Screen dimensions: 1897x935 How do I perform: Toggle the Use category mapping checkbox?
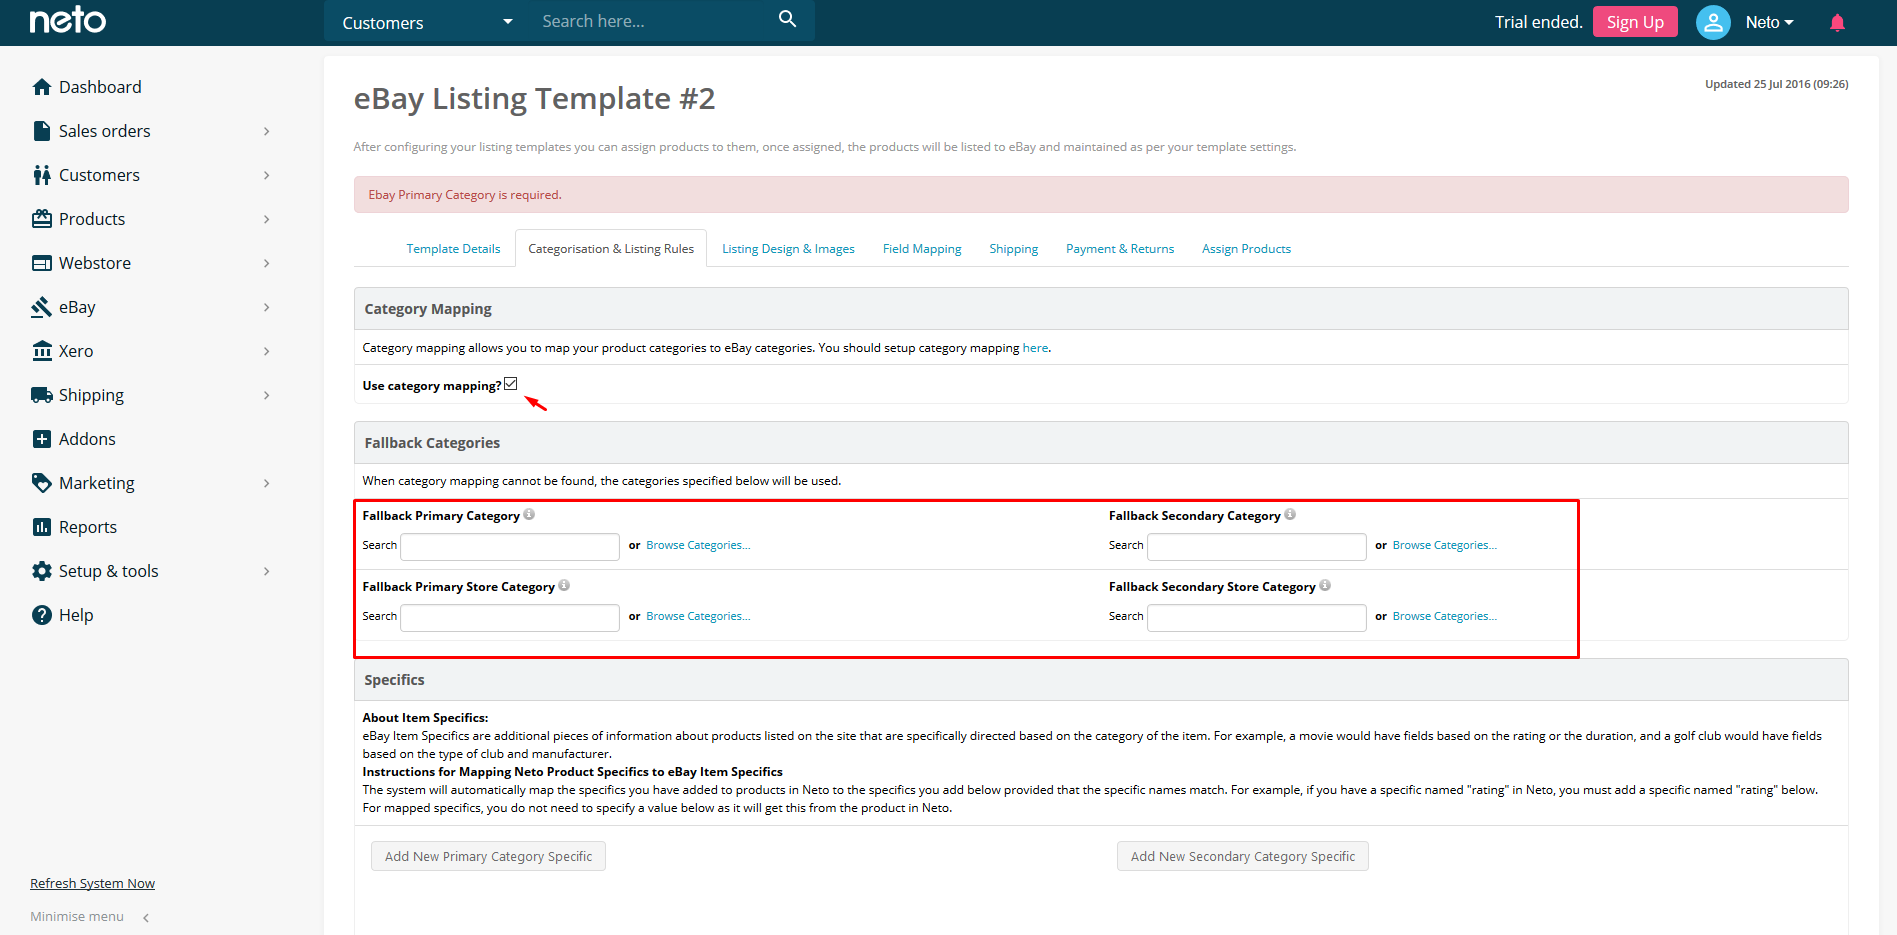pos(511,384)
